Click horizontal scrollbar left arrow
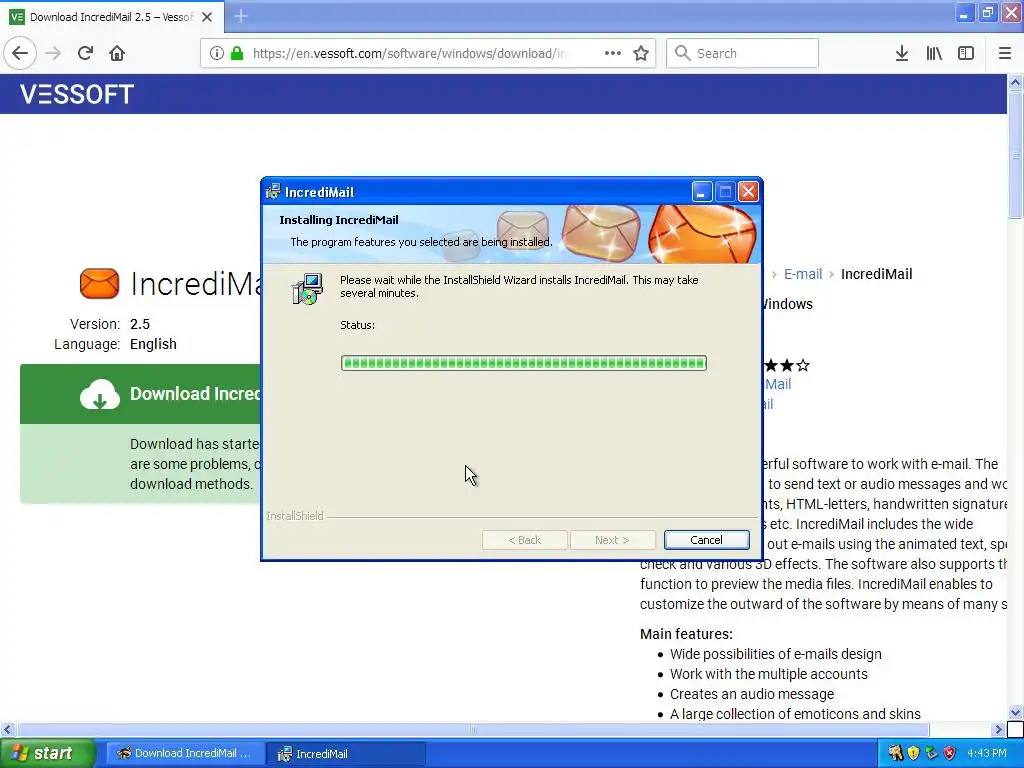 (x=7, y=729)
